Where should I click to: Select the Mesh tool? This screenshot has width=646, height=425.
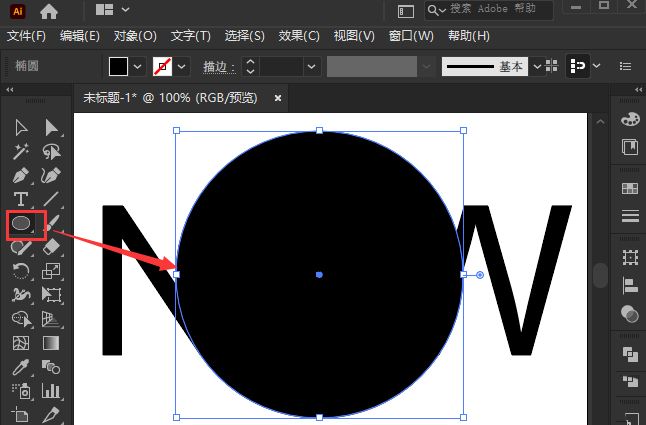pyautogui.click(x=21, y=343)
